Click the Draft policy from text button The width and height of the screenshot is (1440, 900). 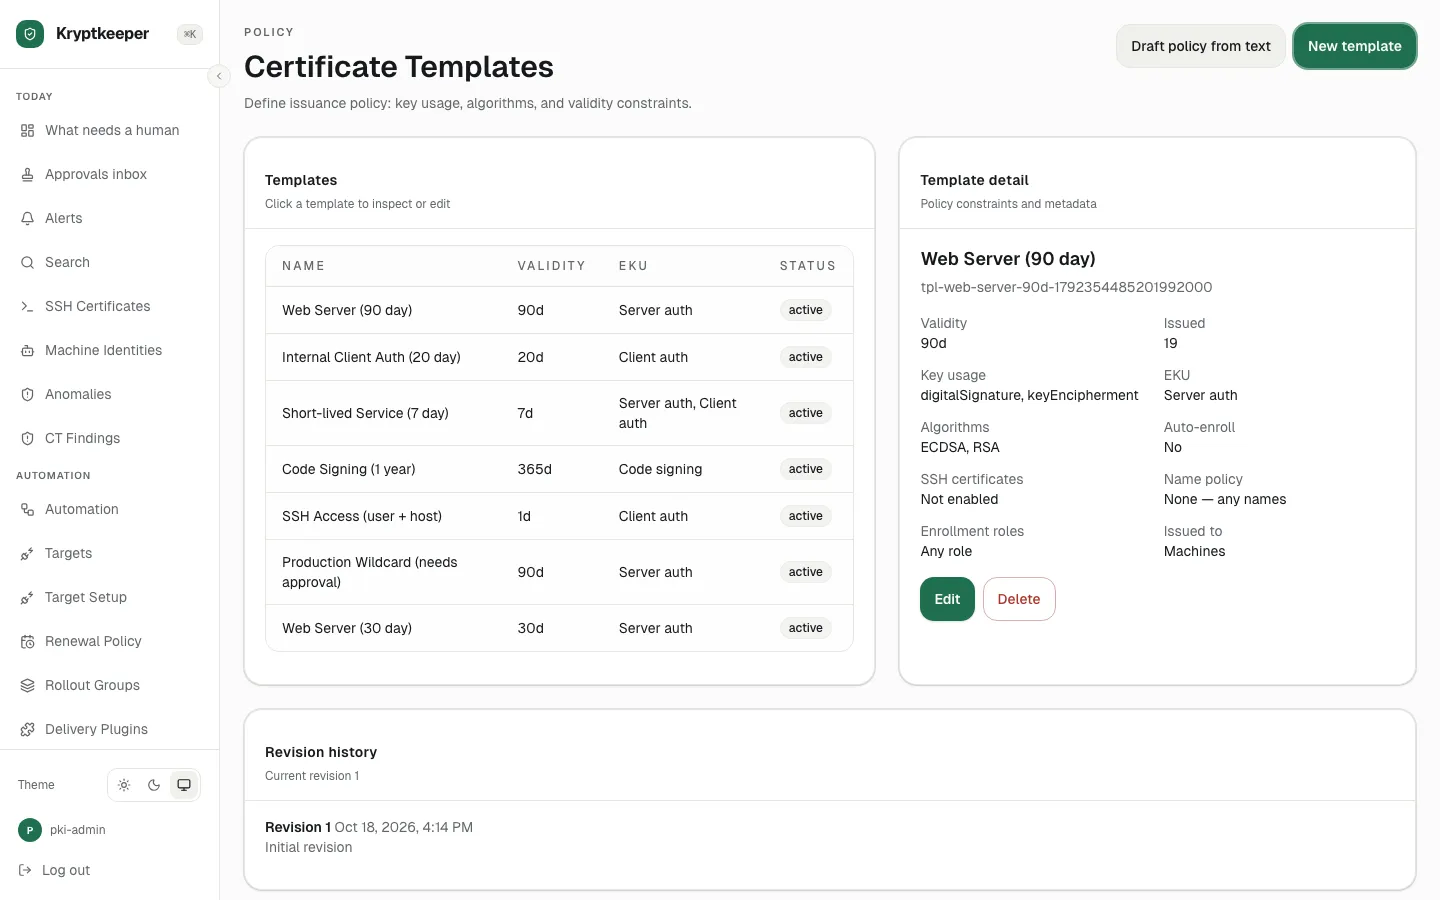click(1200, 46)
